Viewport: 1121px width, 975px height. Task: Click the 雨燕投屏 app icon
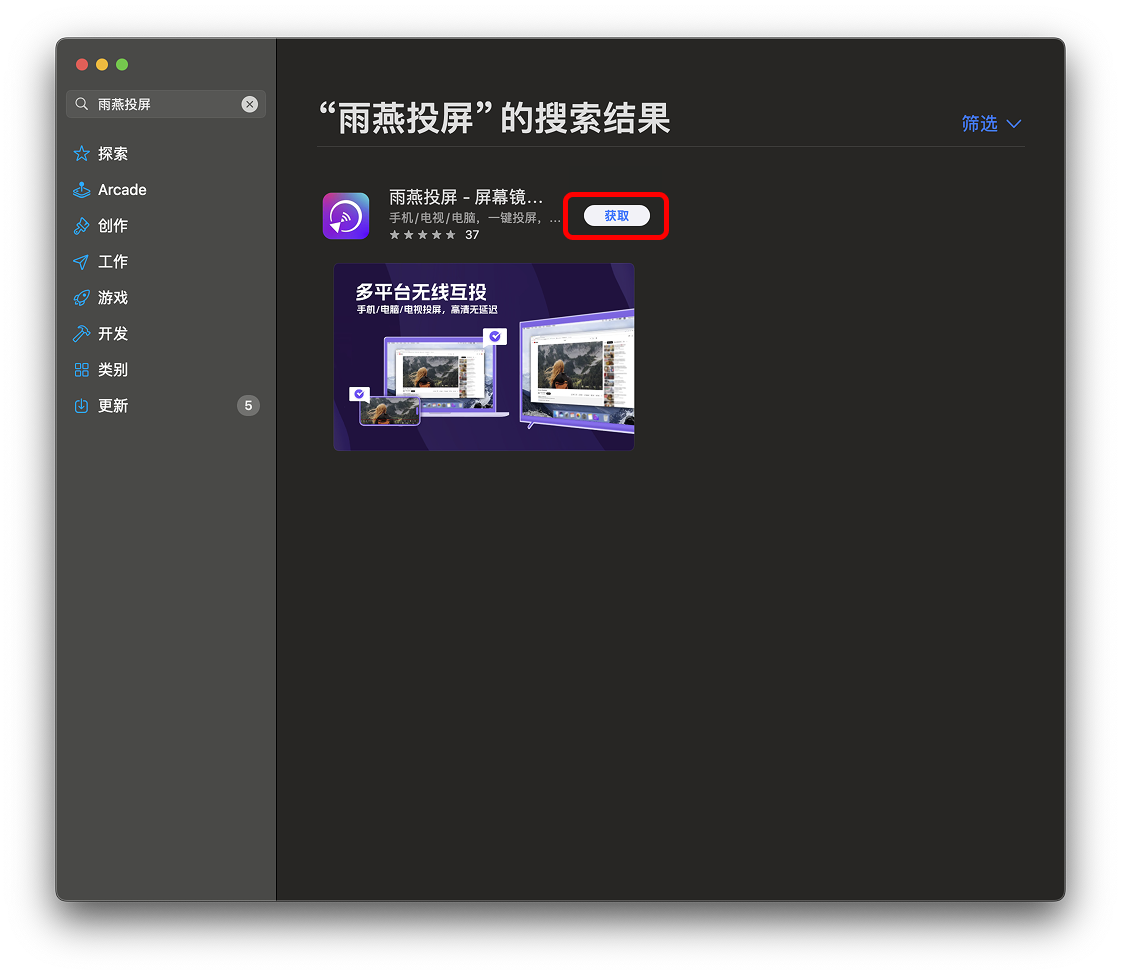tap(345, 215)
